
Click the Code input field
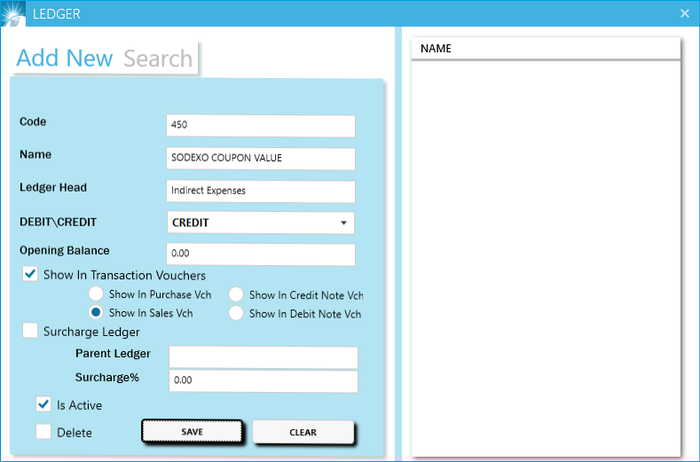point(260,126)
